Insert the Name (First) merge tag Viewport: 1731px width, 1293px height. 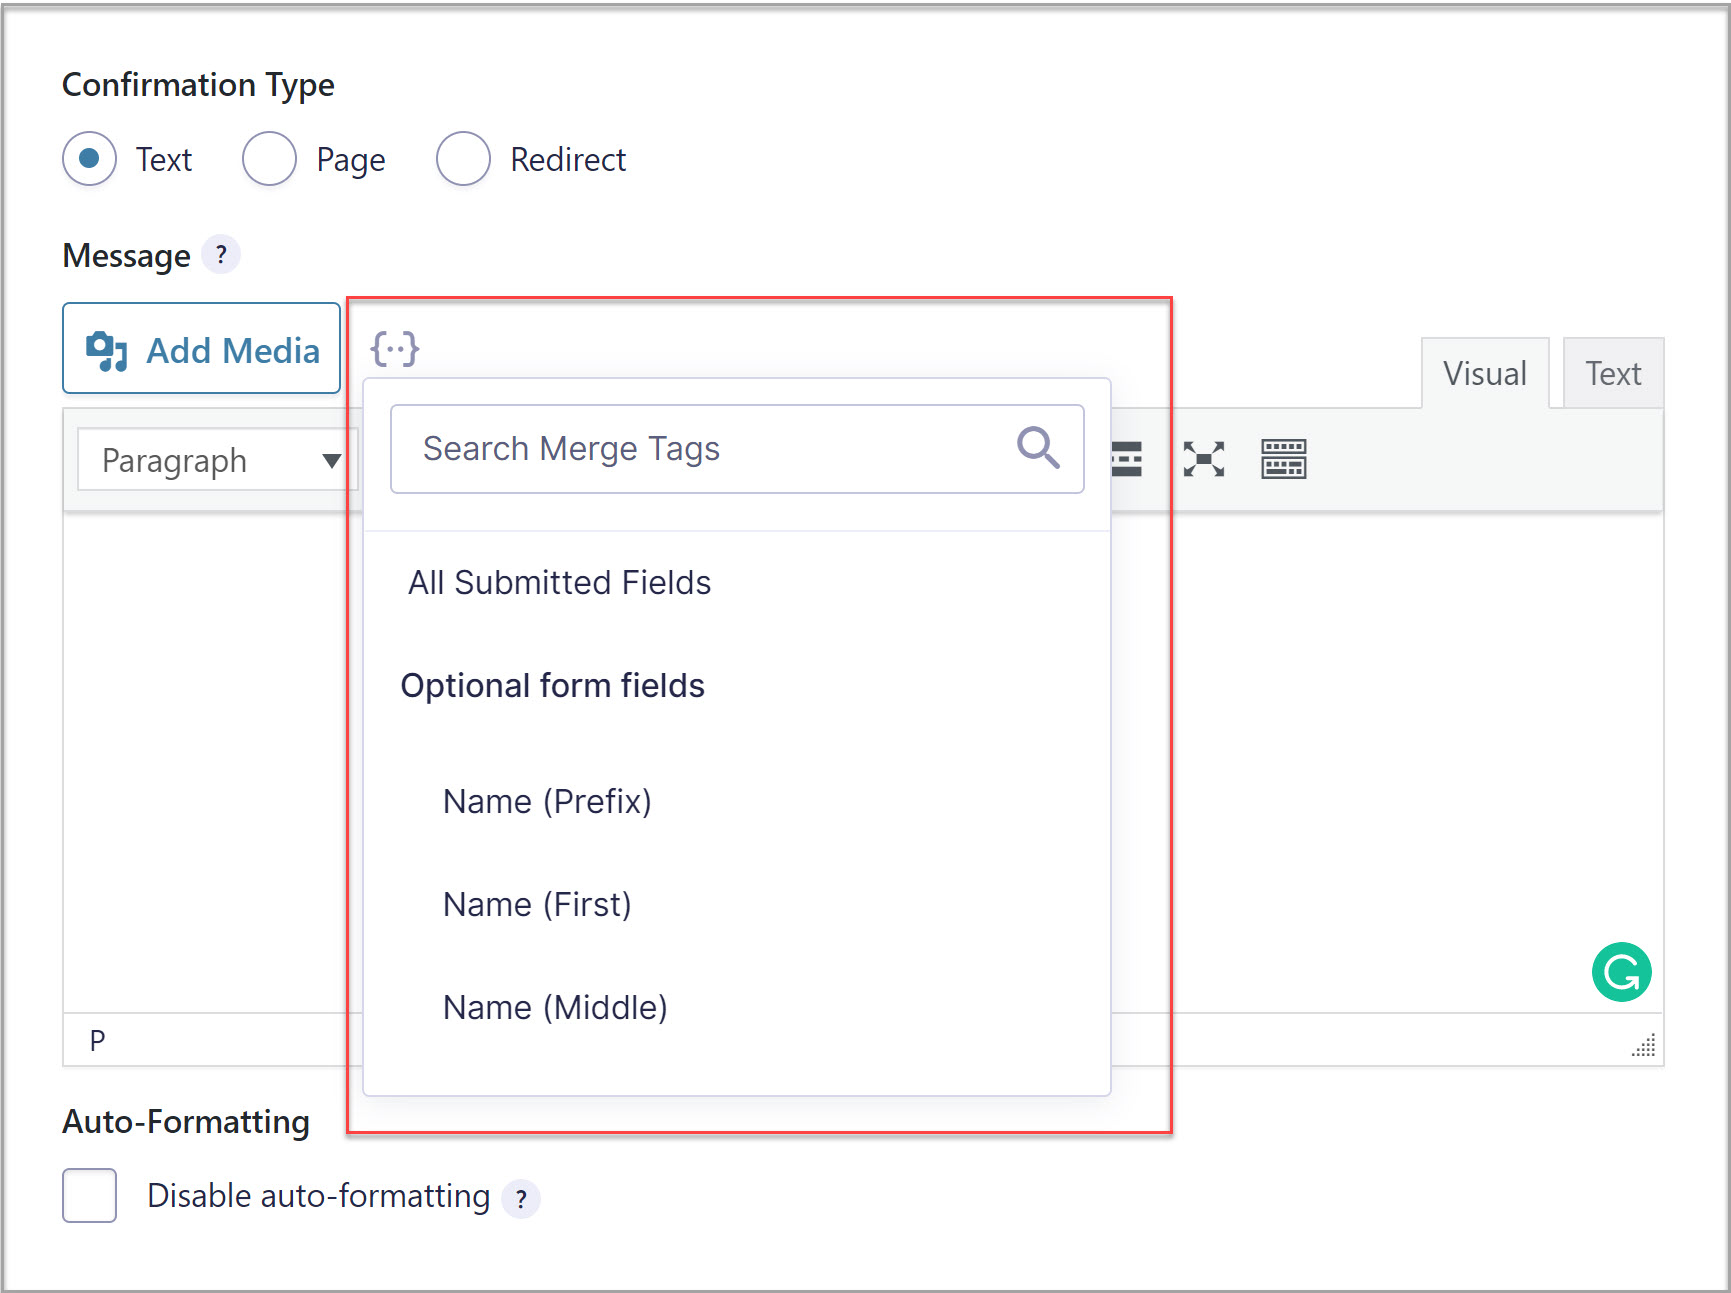[x=537, y=904]
